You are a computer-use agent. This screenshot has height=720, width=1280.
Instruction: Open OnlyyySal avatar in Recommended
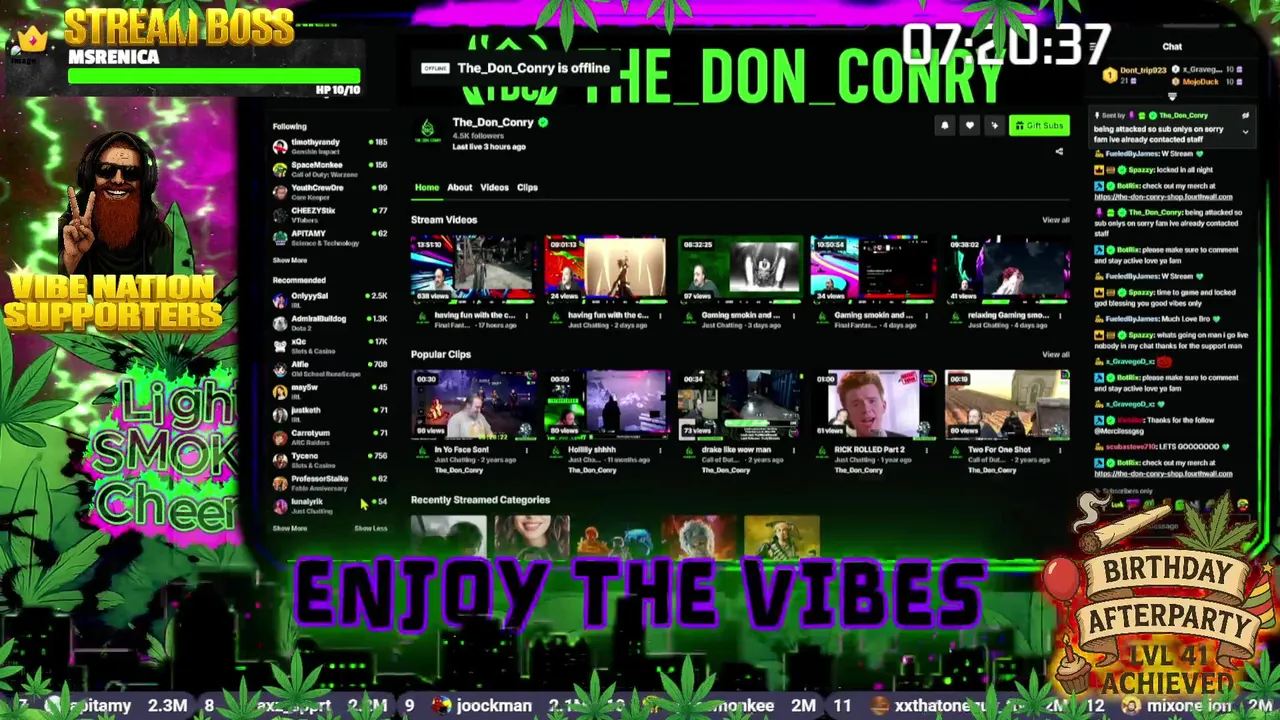click(280, 300)
